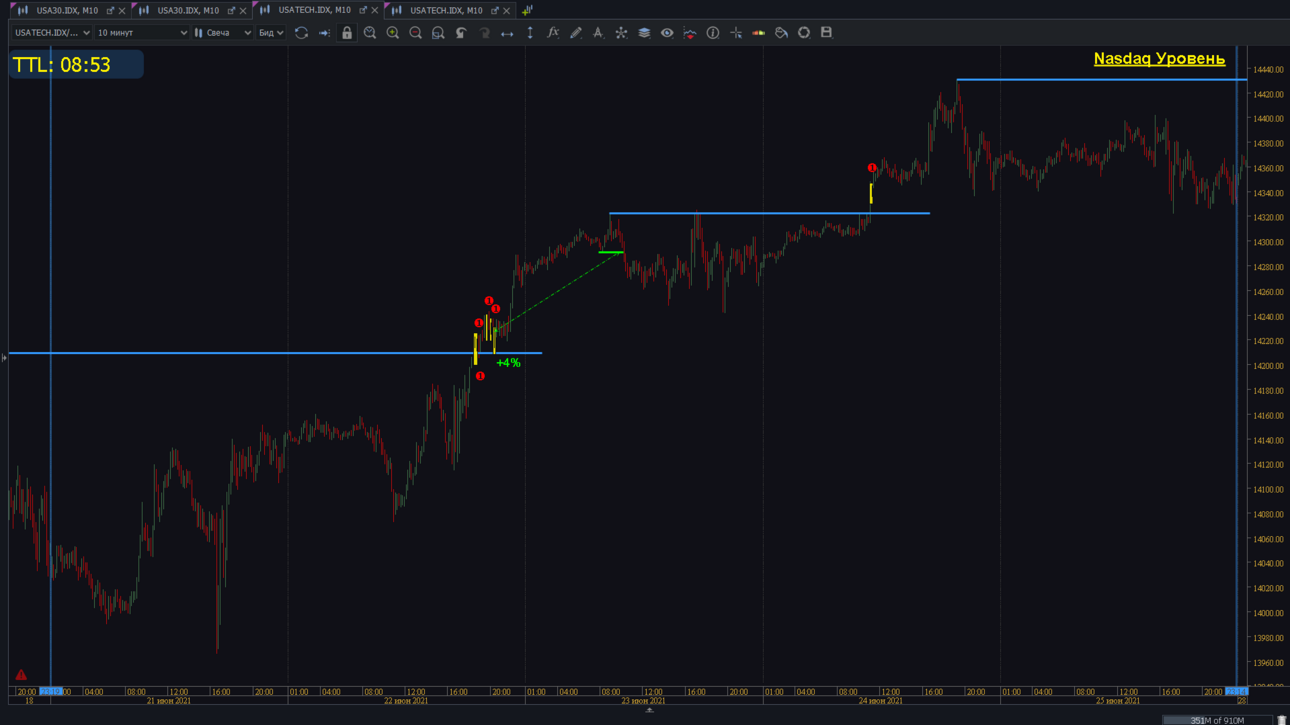Click the zoom out magnifier icon

[x=416, y=33]
